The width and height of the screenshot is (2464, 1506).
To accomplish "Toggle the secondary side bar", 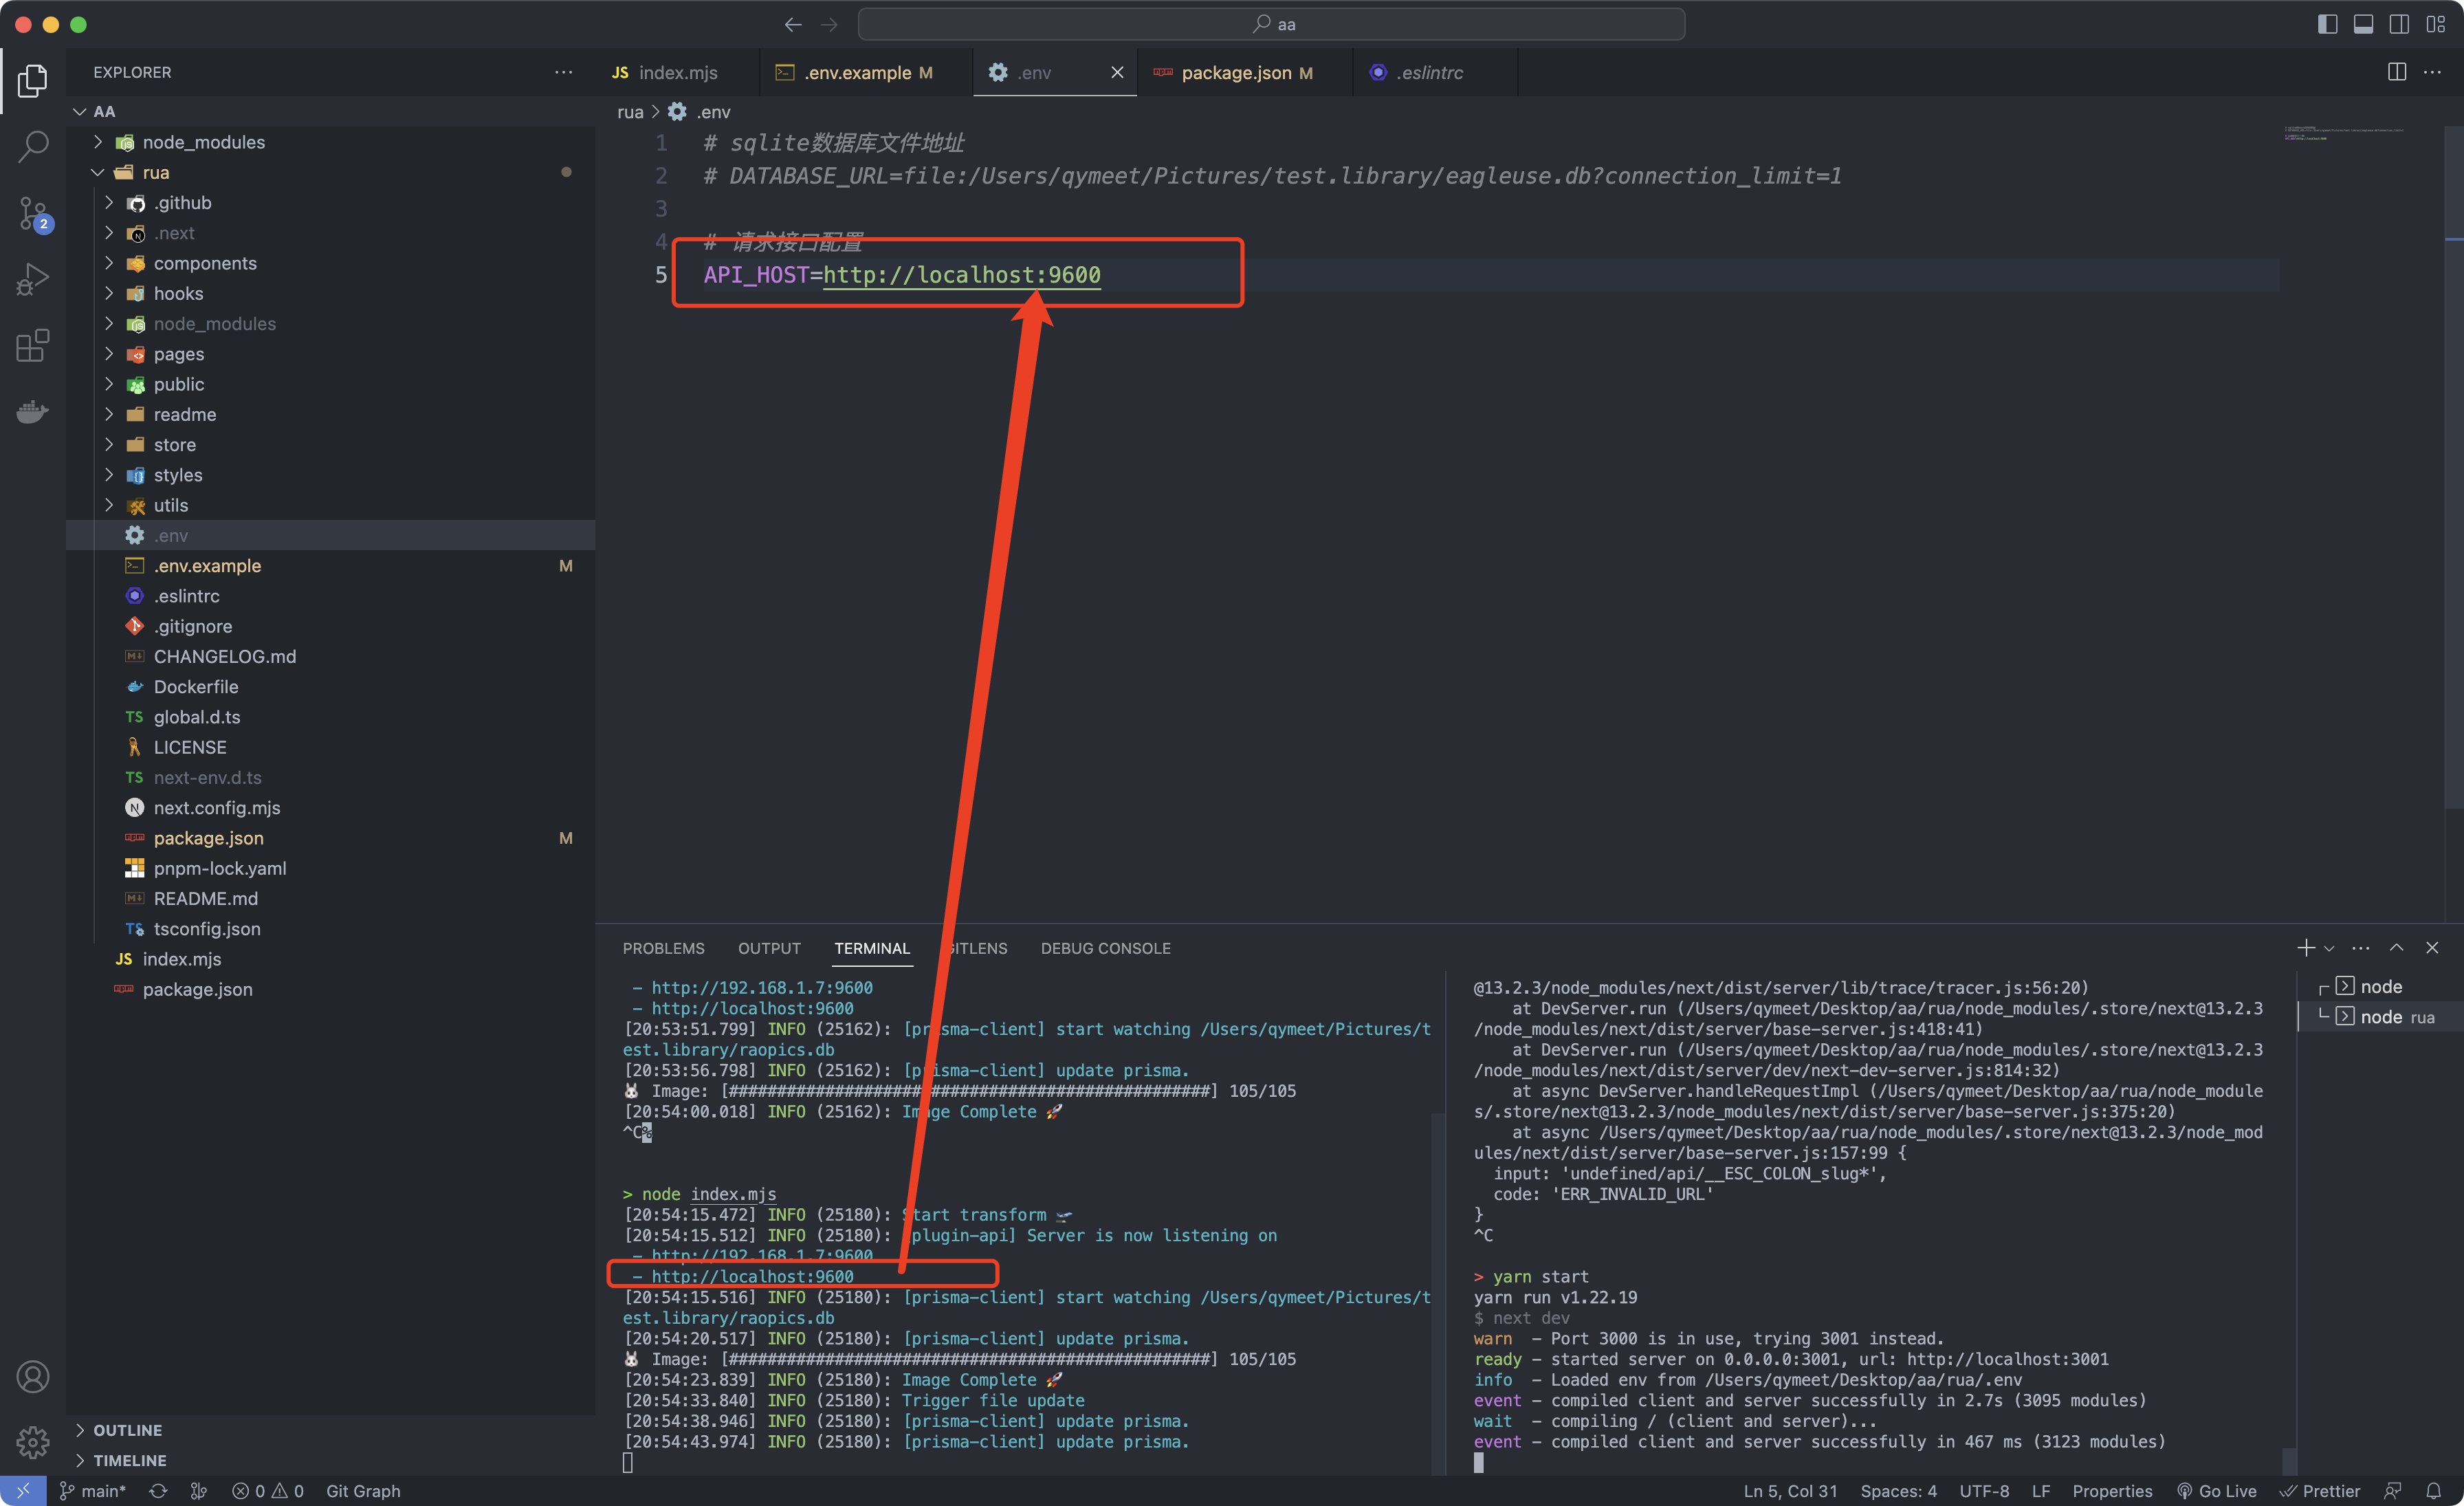I will coord(2399,24).
